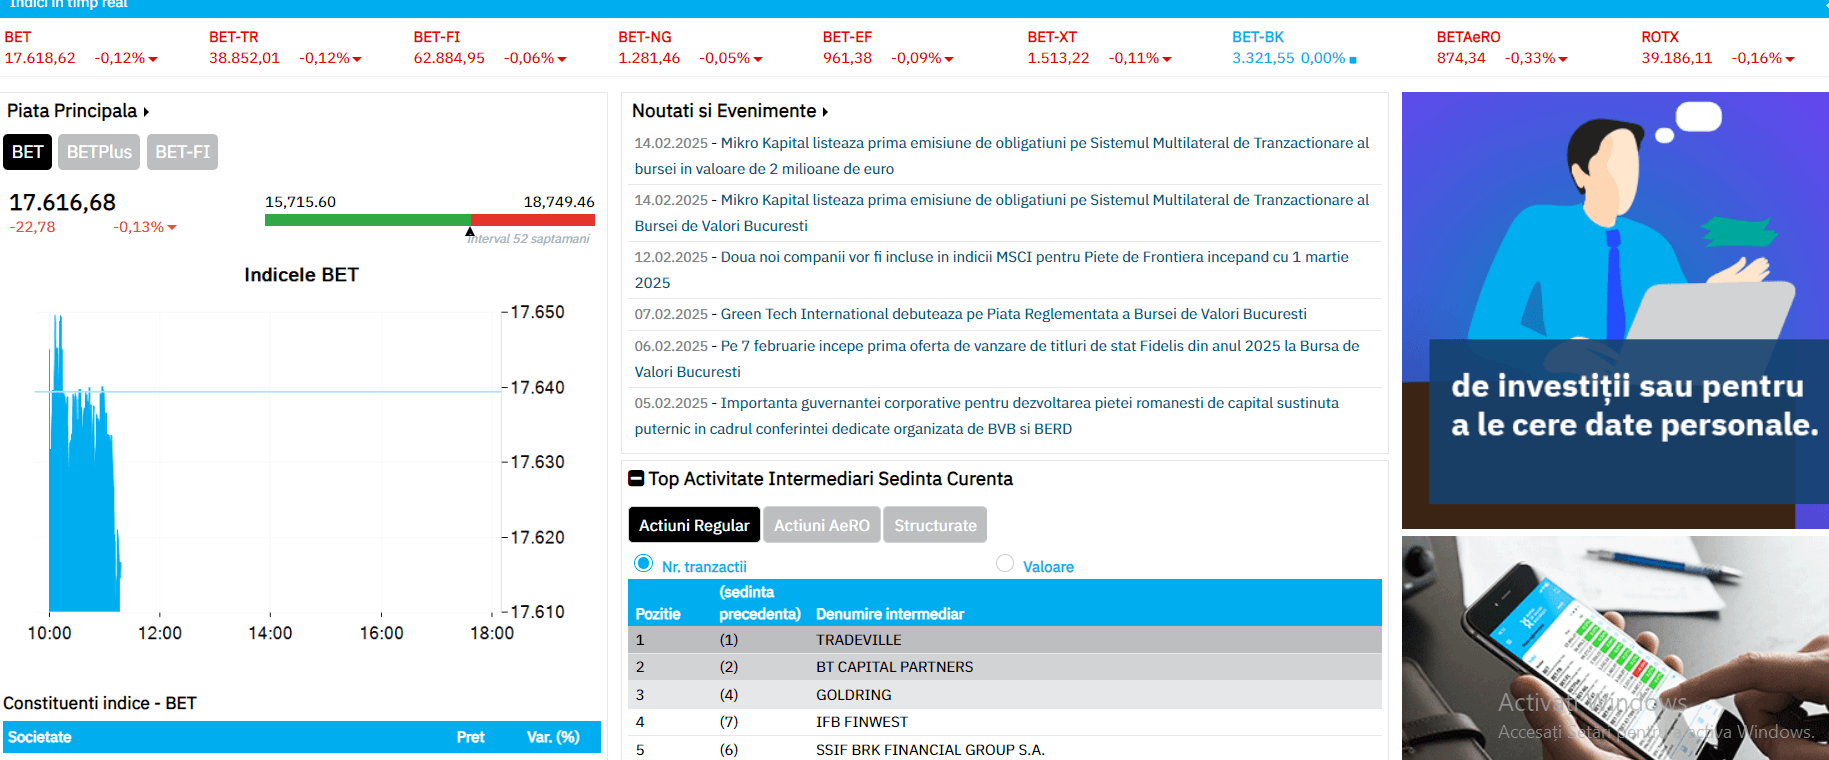Open the Actiuni AeRO tab
1829x760 pixels.
pyautogui.click(x=822, y=525)
